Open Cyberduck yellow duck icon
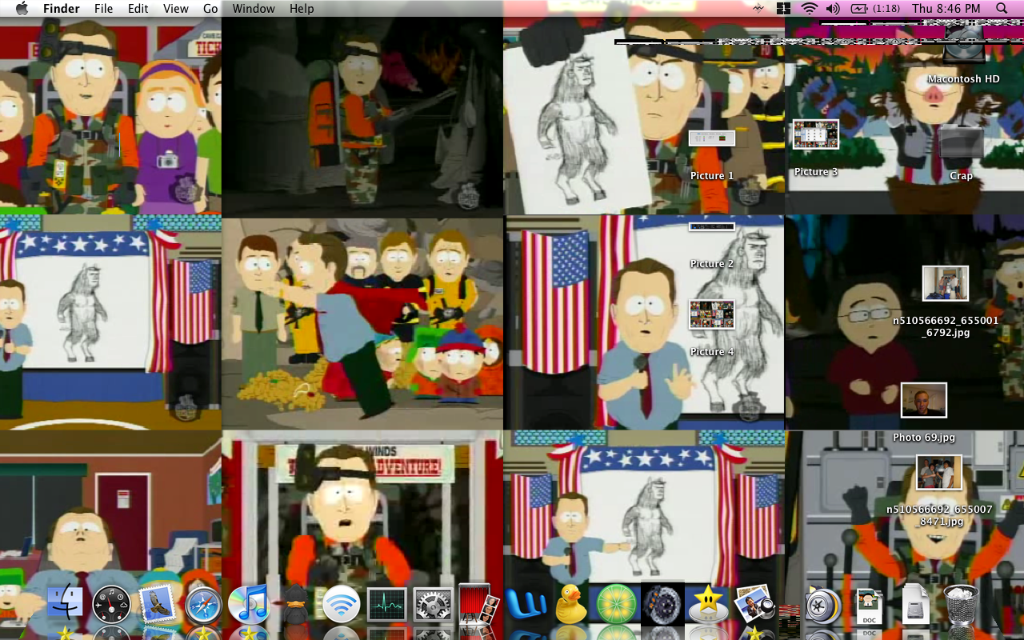This screenshot has height=640, width=1024. (x=570, y=605)
